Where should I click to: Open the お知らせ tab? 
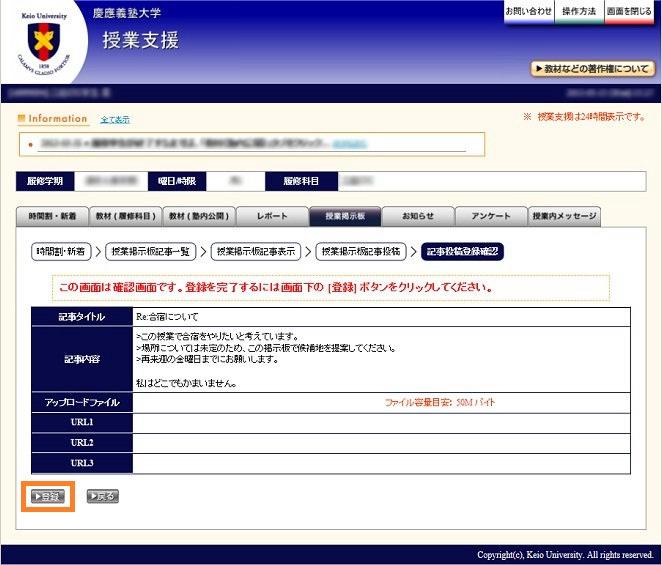pyautogui.click(x=418, y=217)
